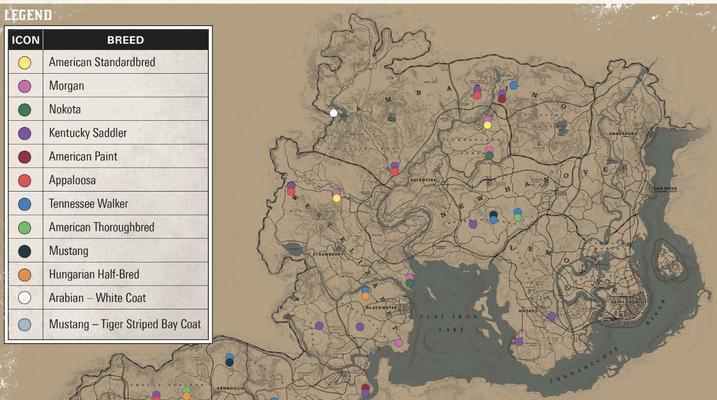
Task: Click the dark red American Paint swatch
Action: coord(25,157)
